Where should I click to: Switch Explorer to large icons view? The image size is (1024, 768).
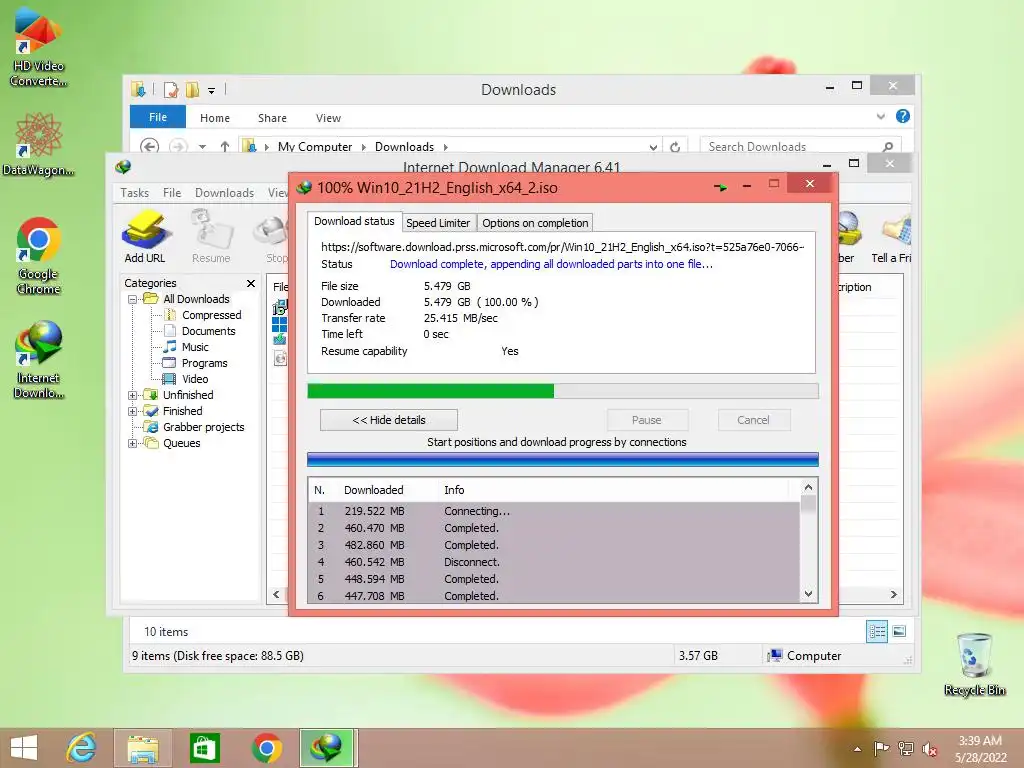[x=899, y=632]
